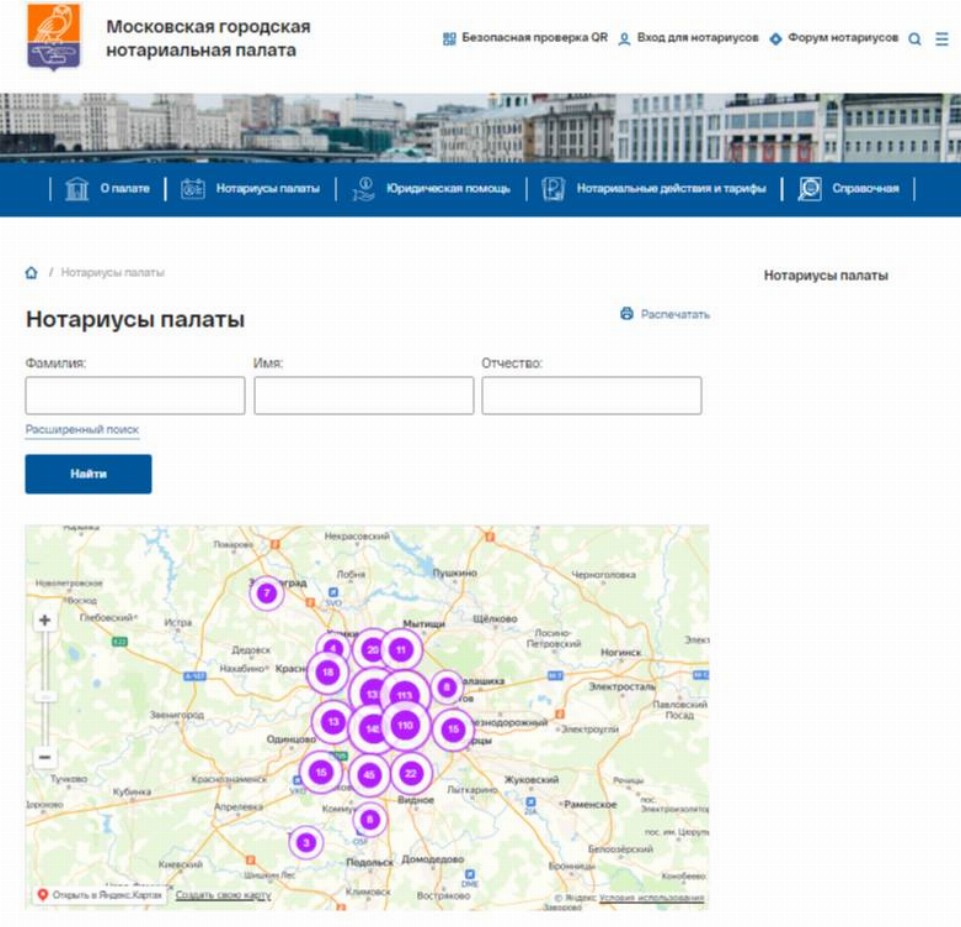Open the site search magnifier icon
Screen dimensions: 961x927
coord(915,39)
